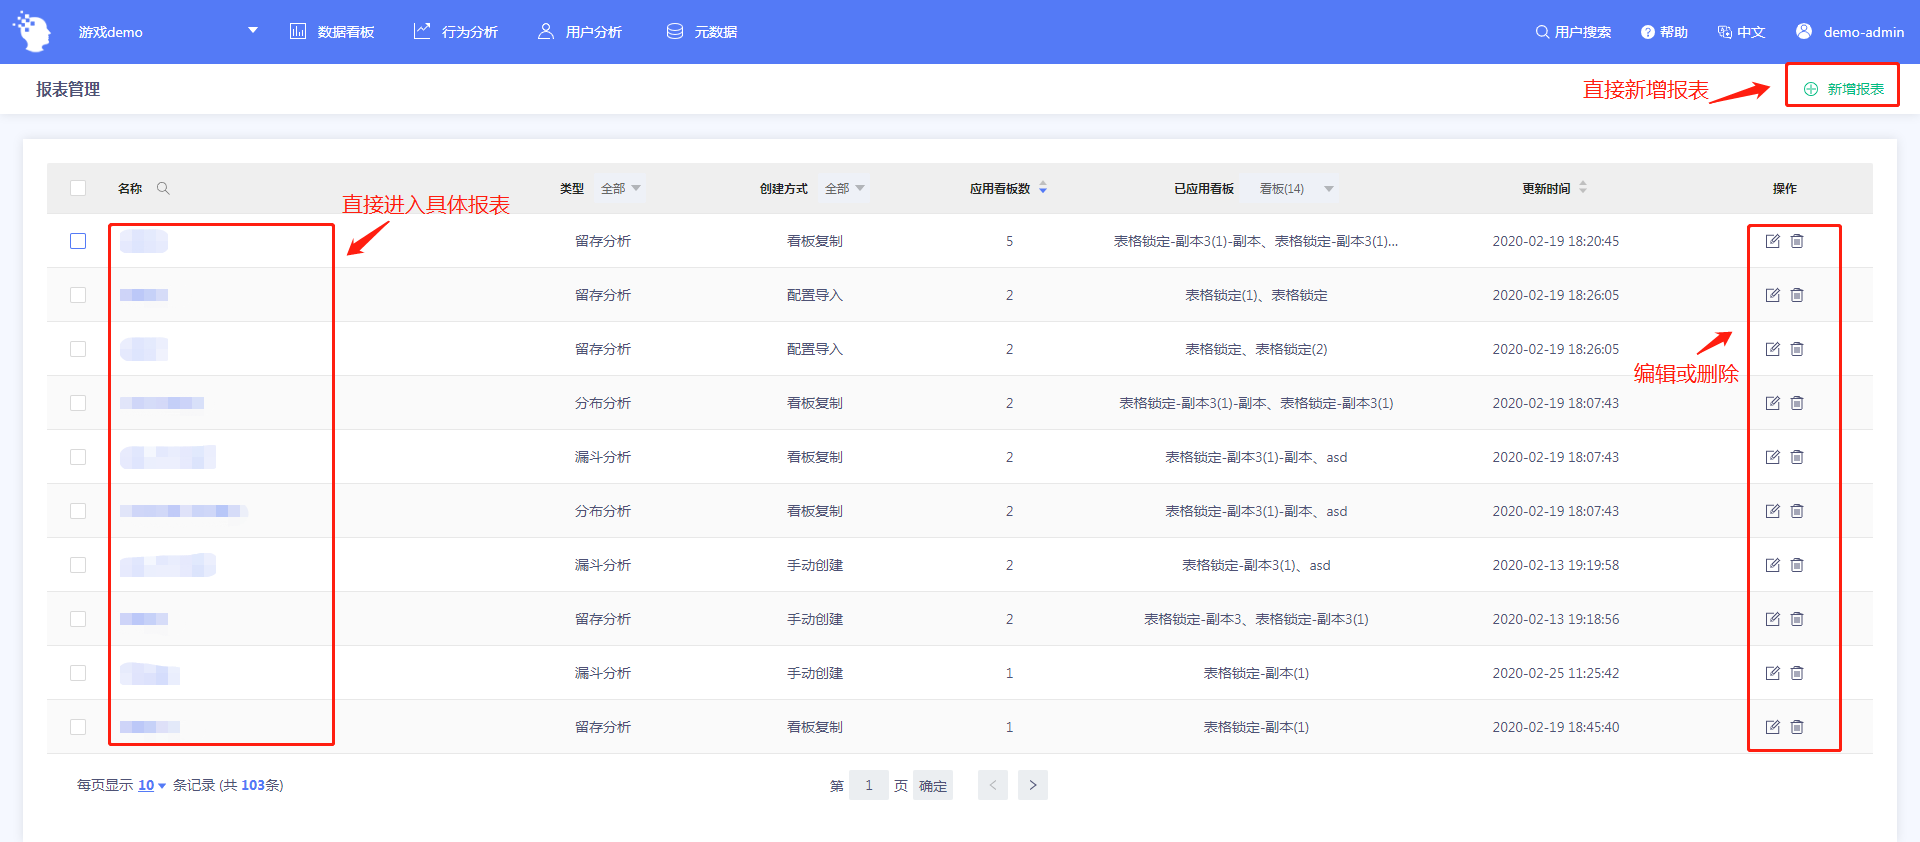The width and height of the screenshot is (1920, 842).
Task: Check the row updated 2020-02-25 11:25:42
Action: (78, 673)
